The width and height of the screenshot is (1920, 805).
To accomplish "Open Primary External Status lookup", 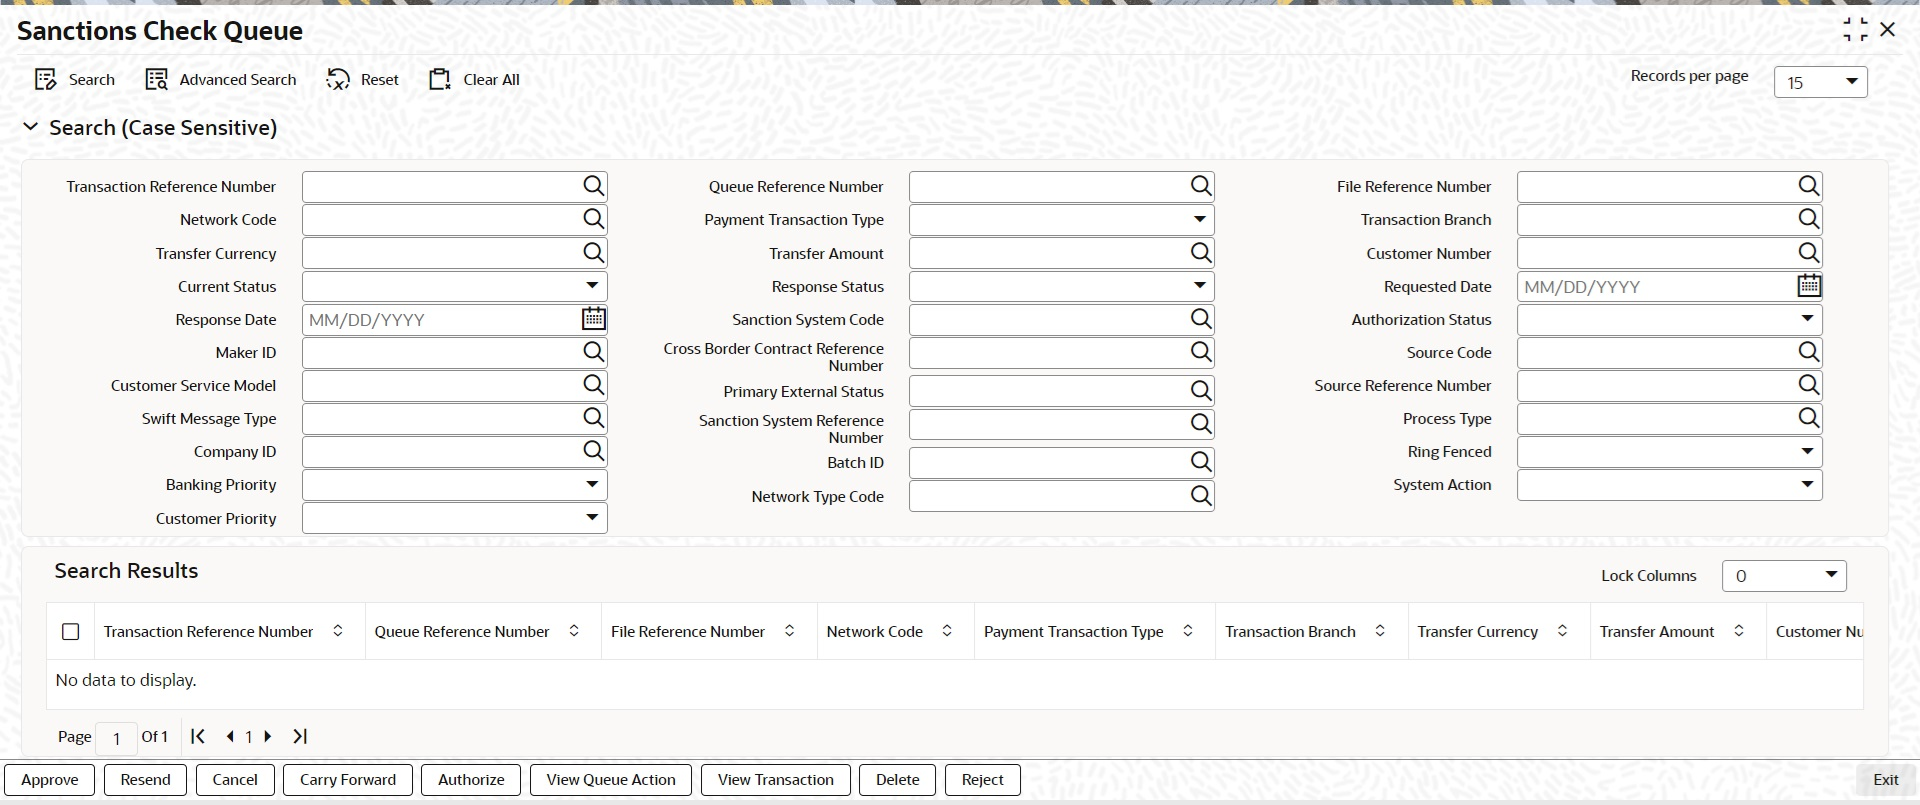I will pyautogui.click(x=1201, y=391).
